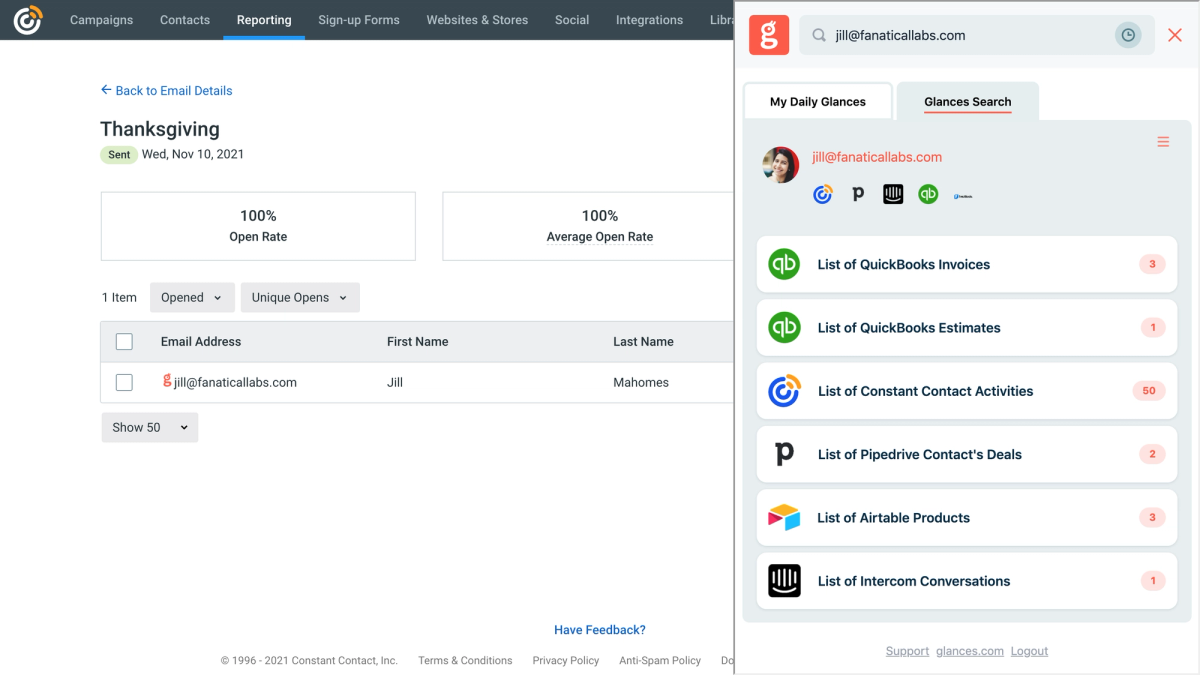
Task: Open the Campaigns menu
Action: point(101,19)
